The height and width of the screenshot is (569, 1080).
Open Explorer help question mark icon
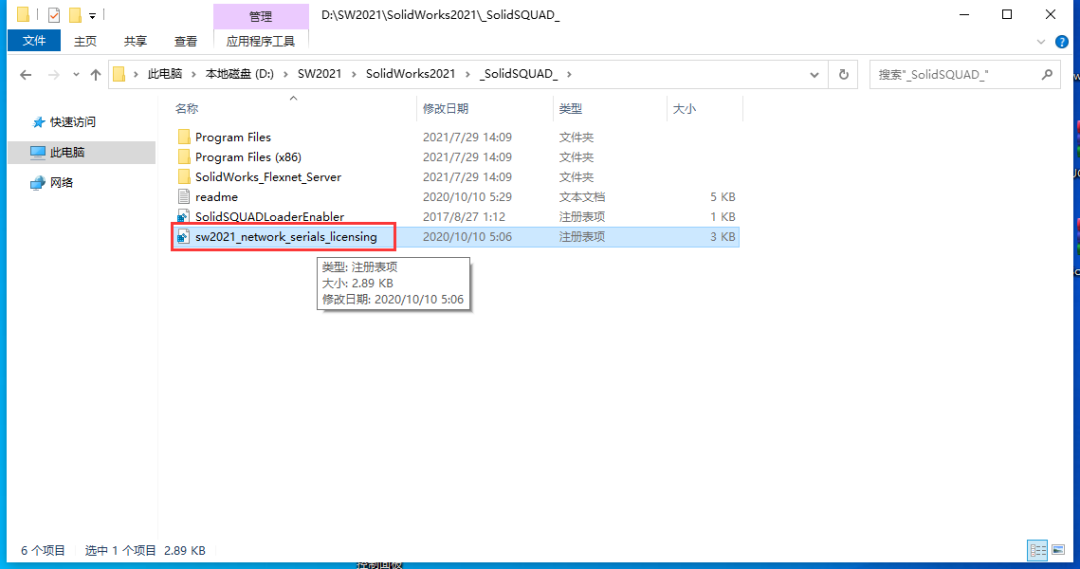click(x=1061, y=42)
